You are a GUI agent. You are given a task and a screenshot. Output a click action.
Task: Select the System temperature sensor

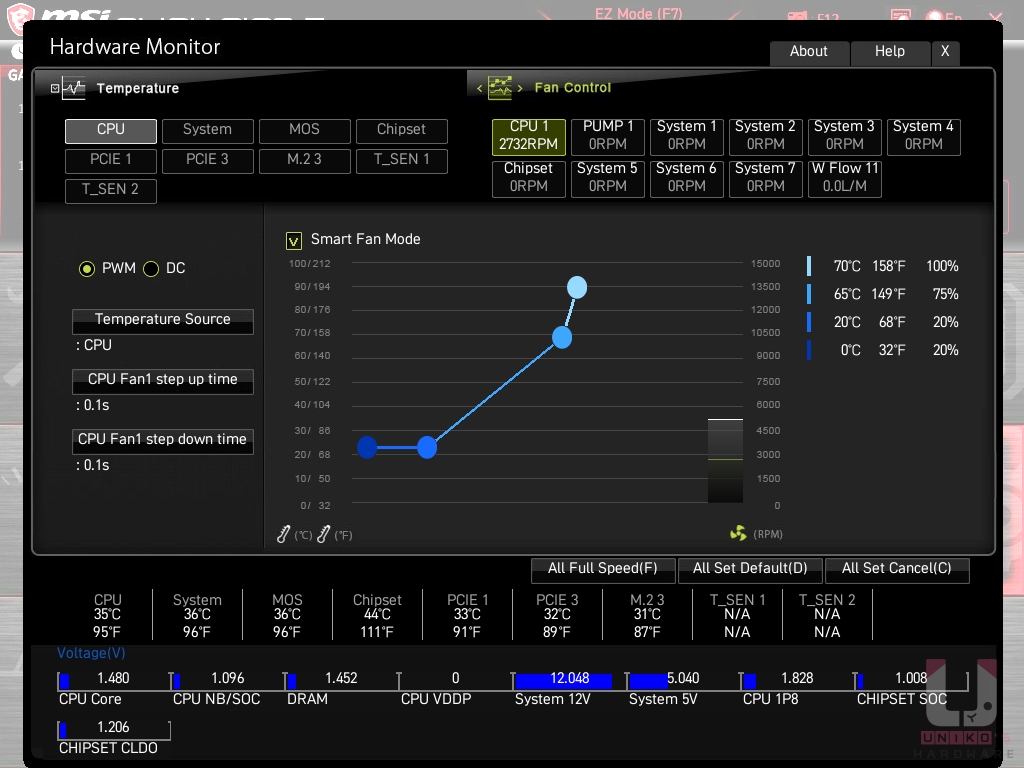click(208, 131)
